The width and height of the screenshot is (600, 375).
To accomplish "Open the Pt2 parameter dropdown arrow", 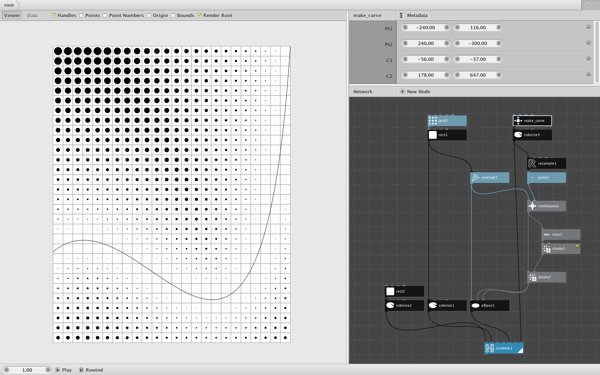I will tap(588, 43).
